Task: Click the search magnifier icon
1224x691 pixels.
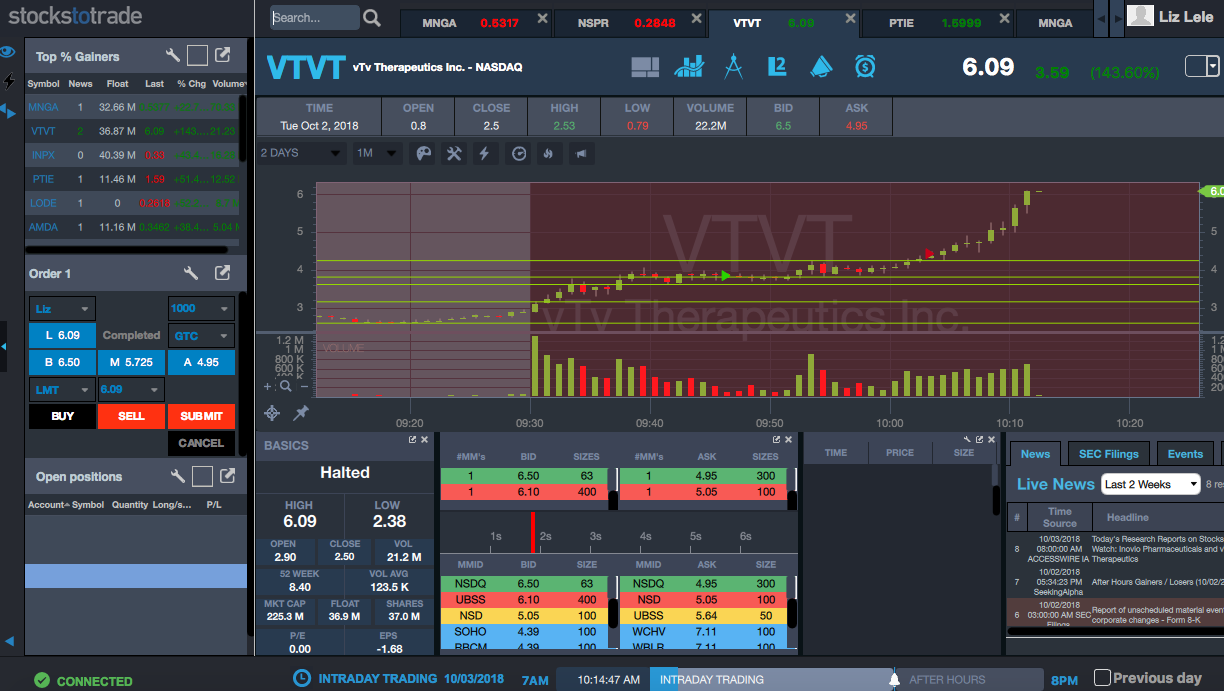Action: click(x=372, y=18)
